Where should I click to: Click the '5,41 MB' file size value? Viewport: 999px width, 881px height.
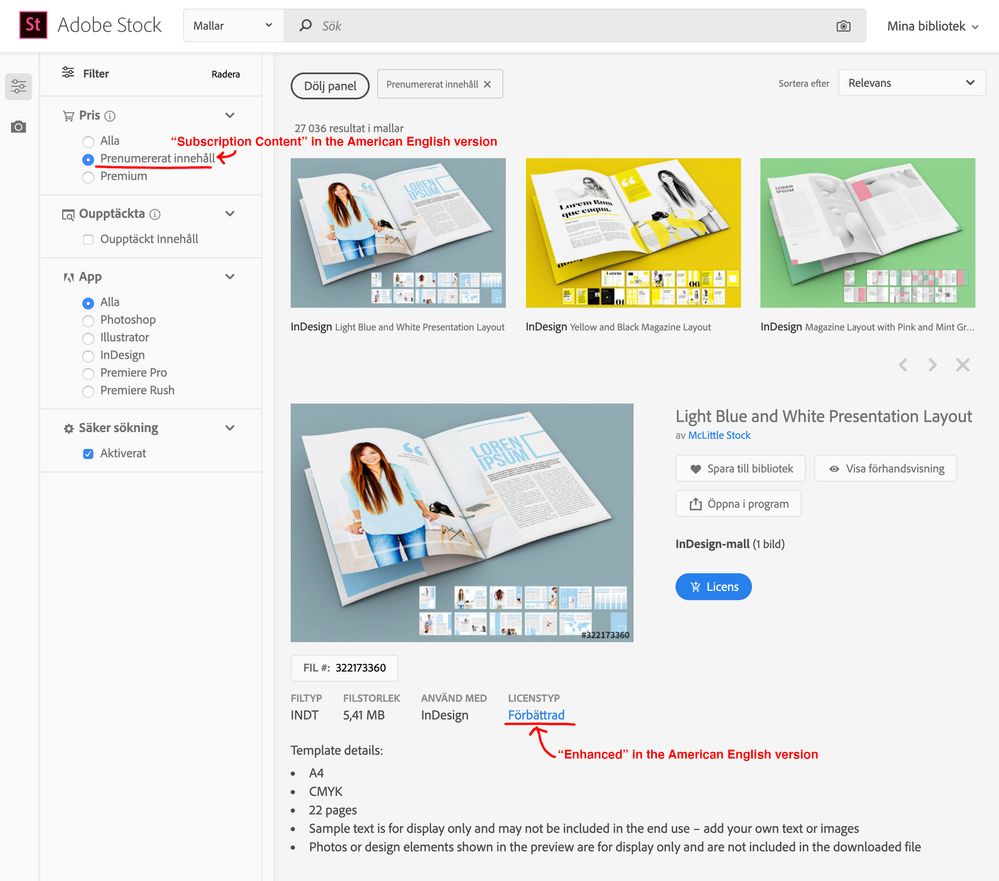[x=364, y=715]
